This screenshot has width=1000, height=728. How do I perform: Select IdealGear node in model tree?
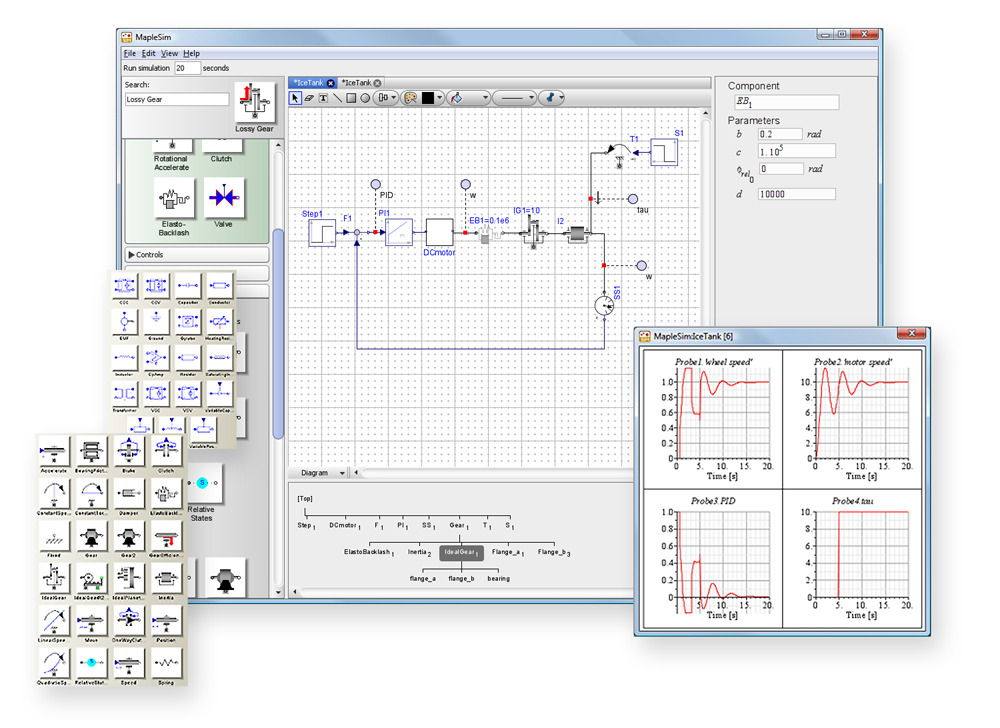click(x=460, y=552)
